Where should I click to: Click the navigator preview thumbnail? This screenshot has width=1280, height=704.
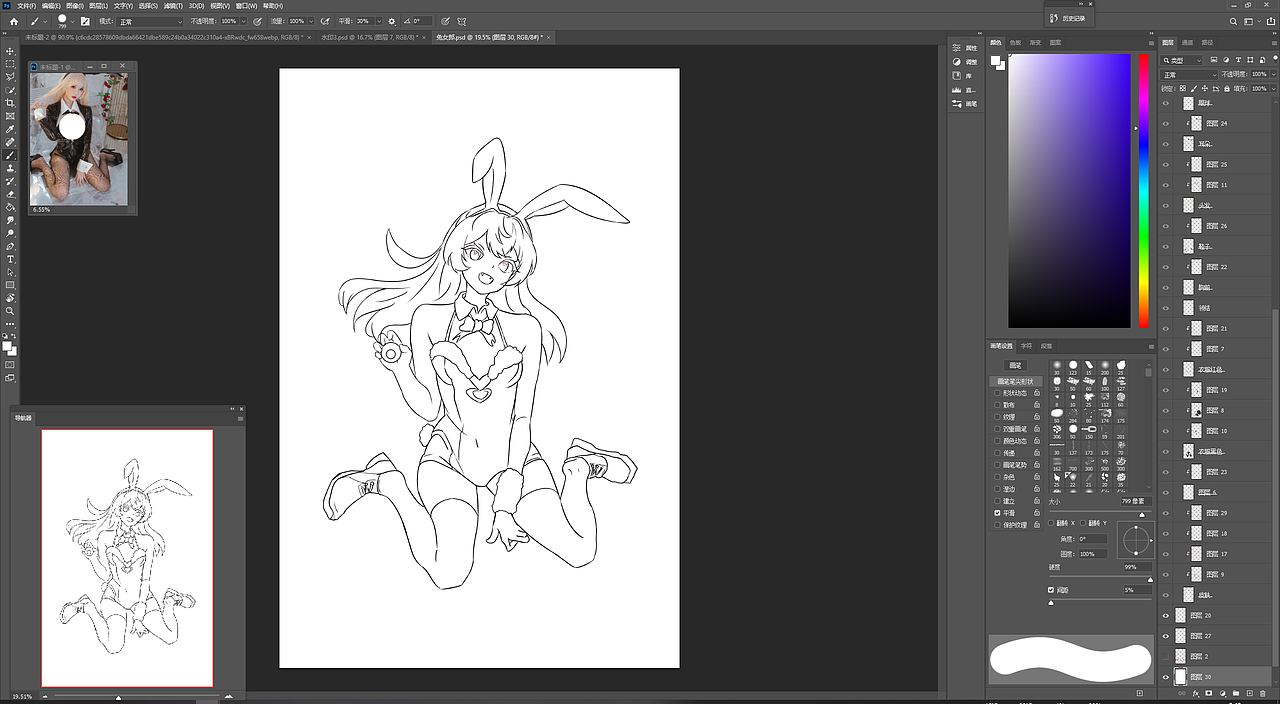(x=127, y=558)
